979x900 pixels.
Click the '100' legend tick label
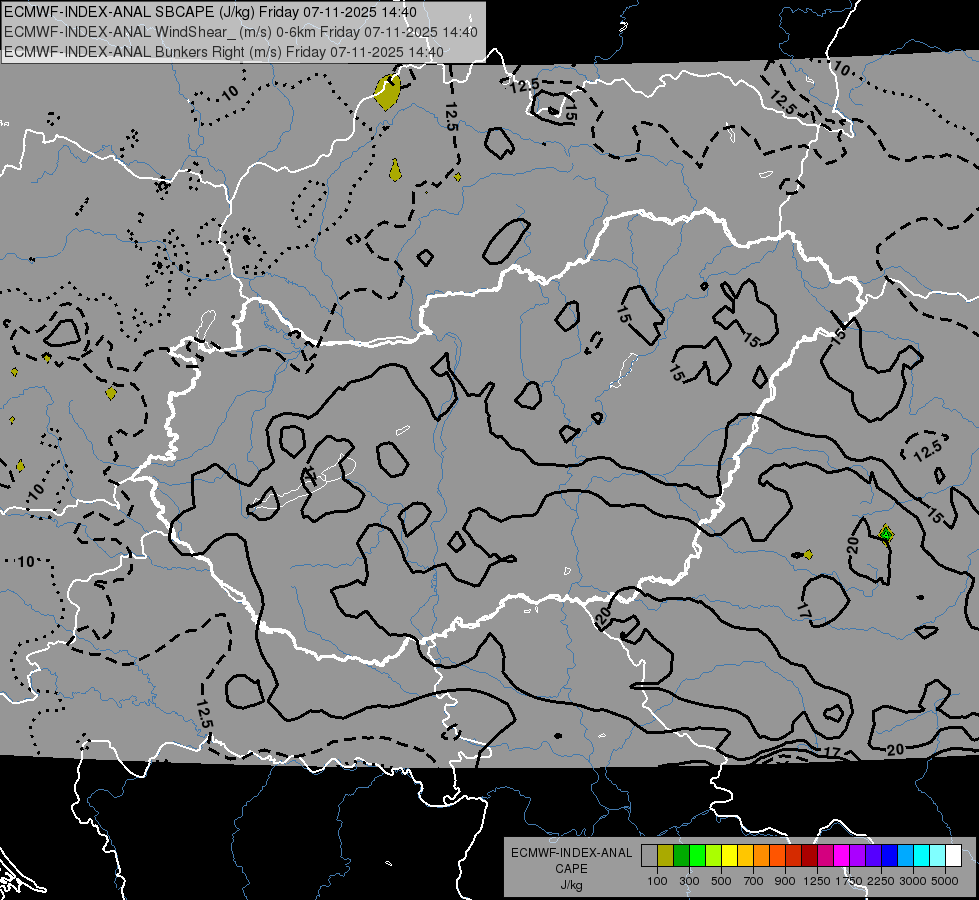coord(657,881)
